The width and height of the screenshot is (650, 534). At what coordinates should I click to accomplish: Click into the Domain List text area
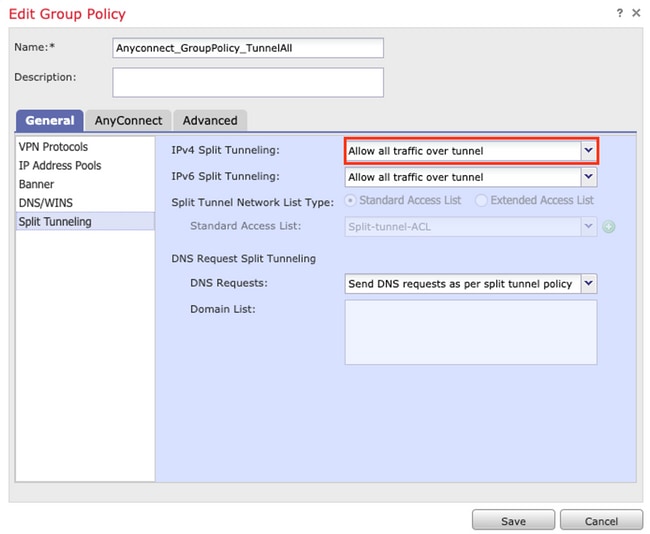point(471,333)
